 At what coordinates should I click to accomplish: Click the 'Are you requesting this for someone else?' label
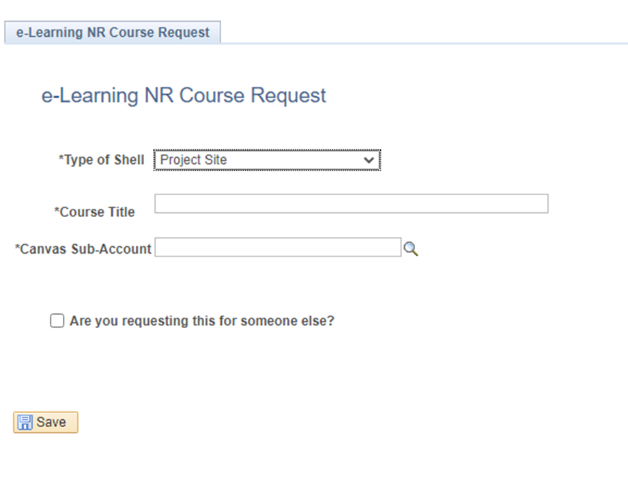(x=202, y=321)
